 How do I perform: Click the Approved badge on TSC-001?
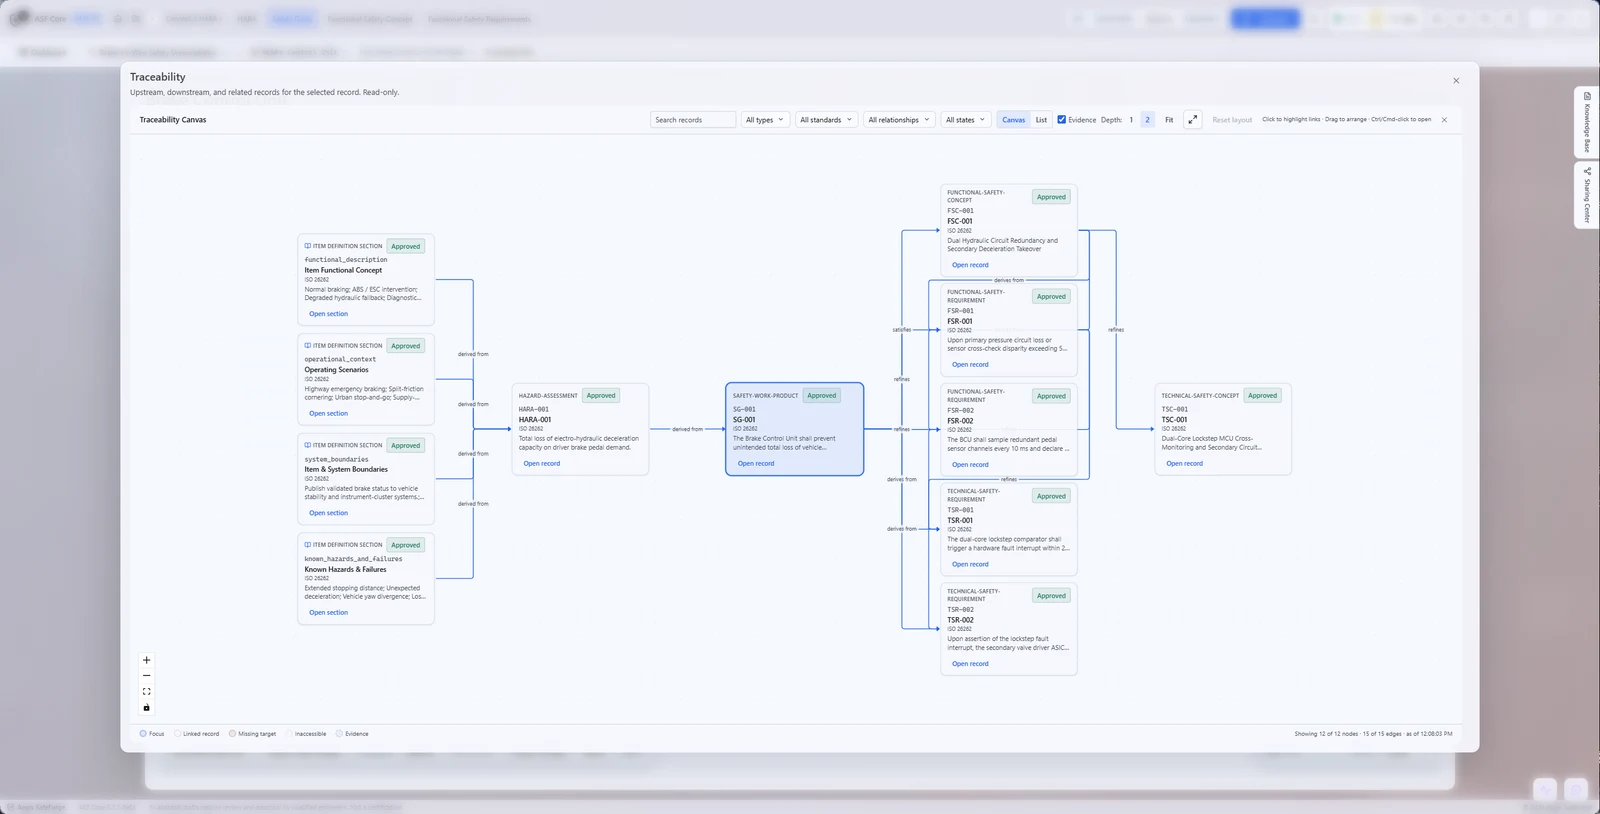tap(1262, 395)
